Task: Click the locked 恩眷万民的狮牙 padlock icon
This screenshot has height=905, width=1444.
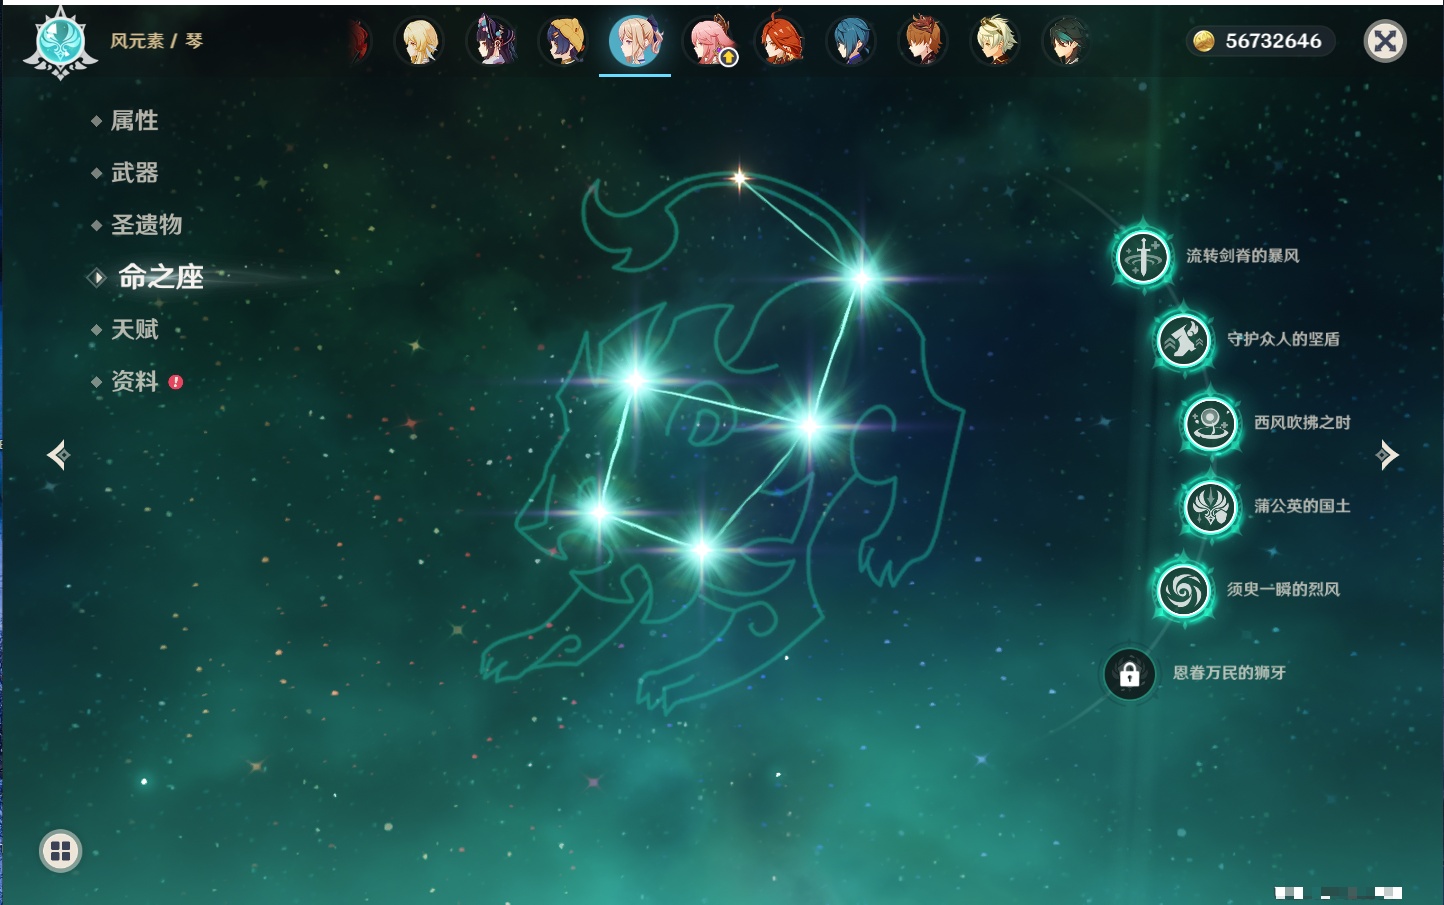Action: pos(1130,674)
